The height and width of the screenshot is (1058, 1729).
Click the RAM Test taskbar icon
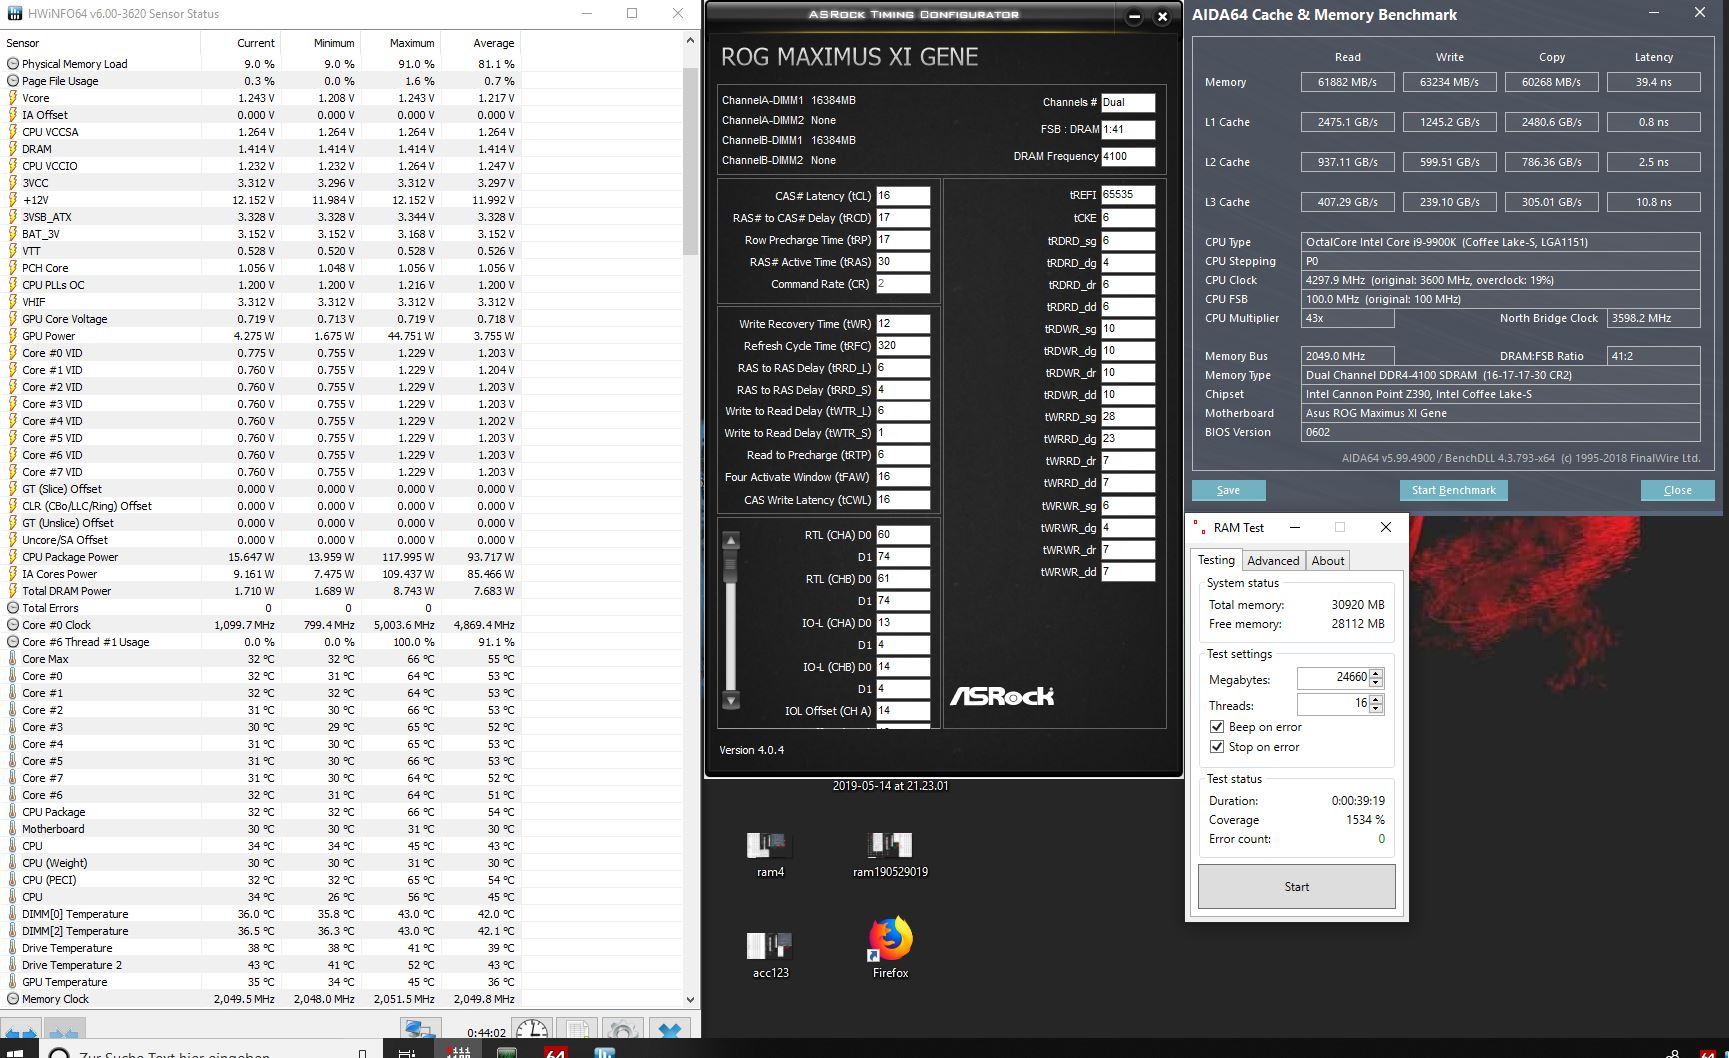459,1050
